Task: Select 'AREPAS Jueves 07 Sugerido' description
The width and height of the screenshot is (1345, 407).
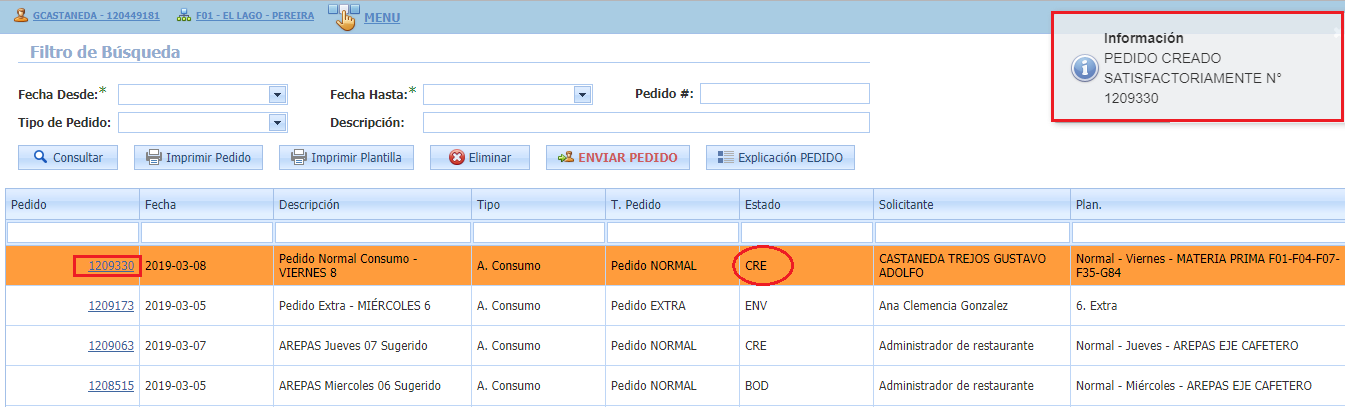Action: 353,345
